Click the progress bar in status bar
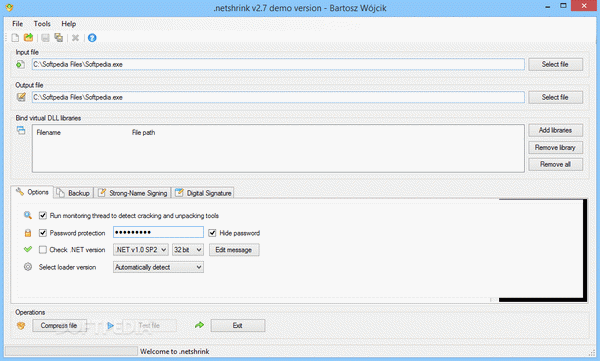 [71, 351]
